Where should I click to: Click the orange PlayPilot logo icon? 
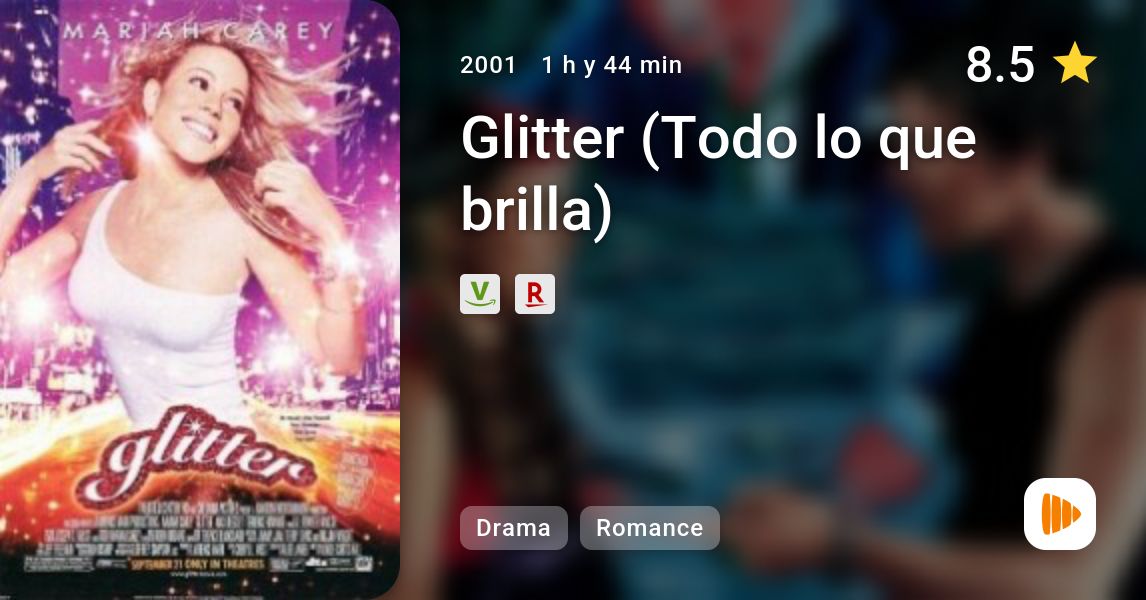[x=1060, y=514]
